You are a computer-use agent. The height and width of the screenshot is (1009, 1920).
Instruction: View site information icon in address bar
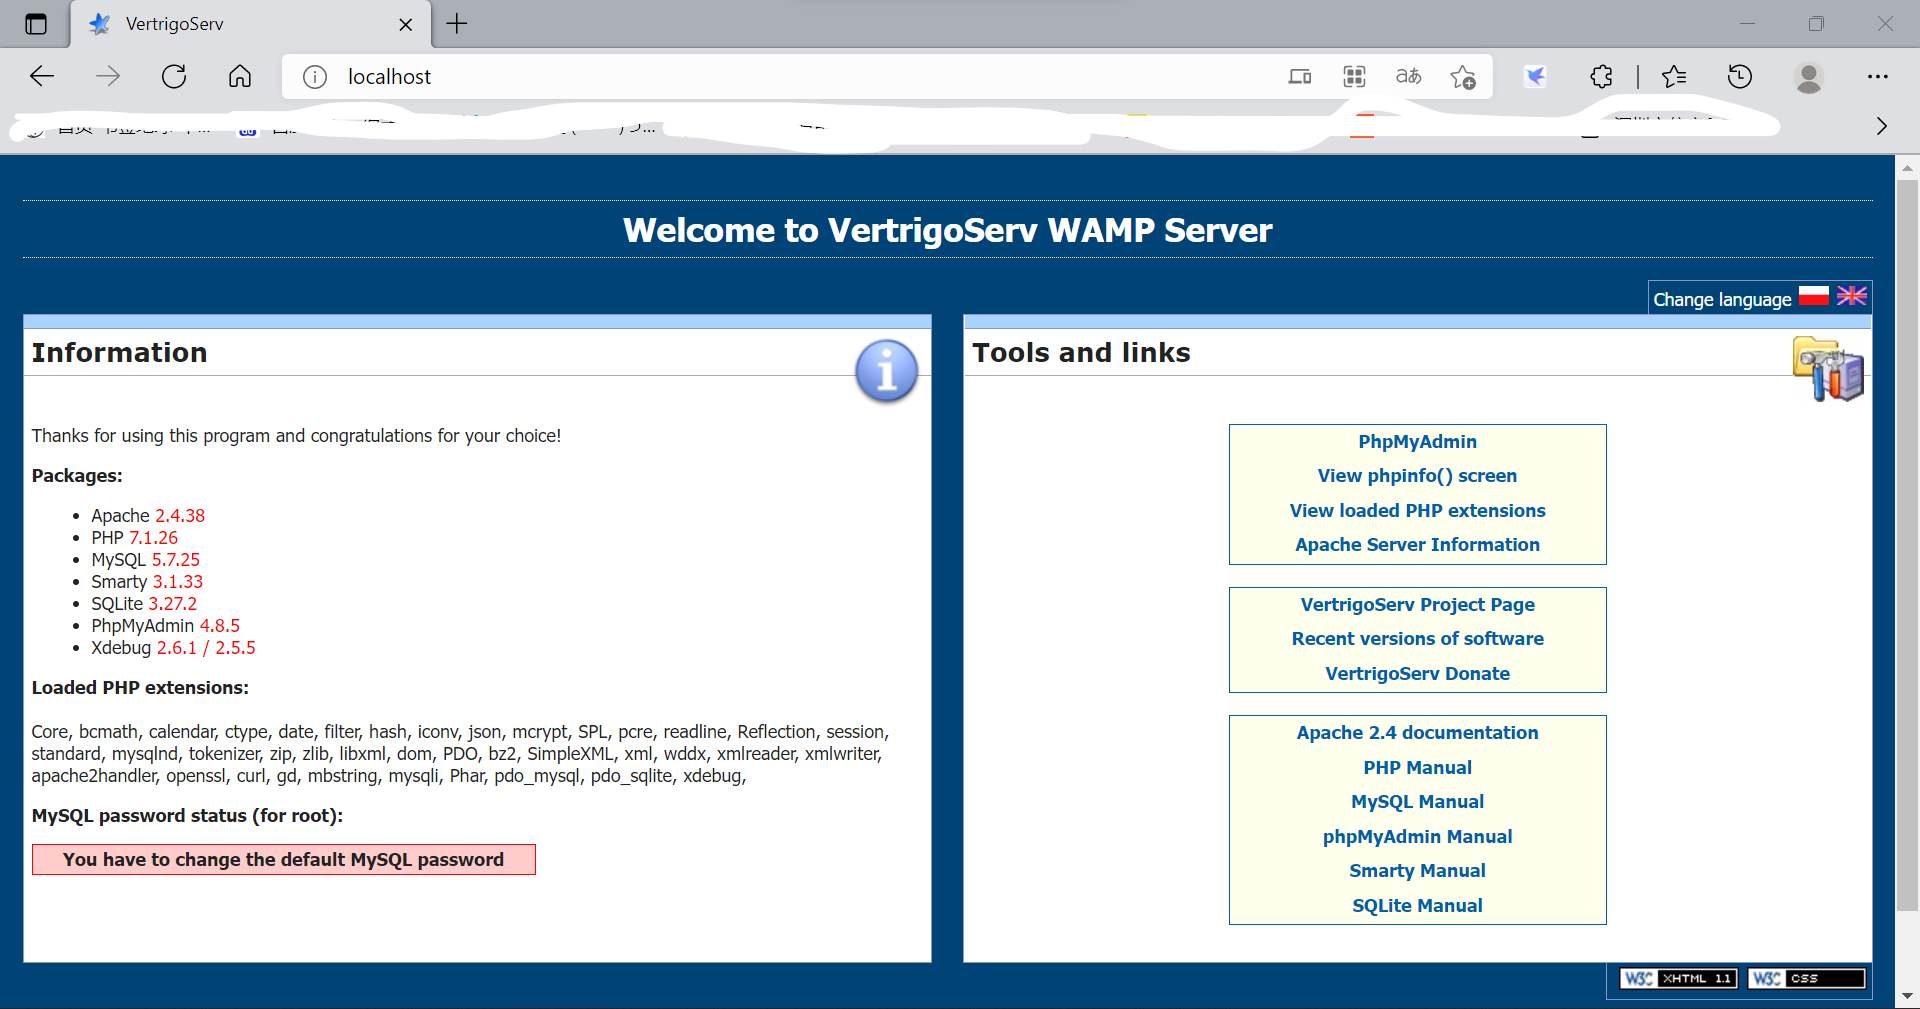pyautogui.click(x=315, y=77)
